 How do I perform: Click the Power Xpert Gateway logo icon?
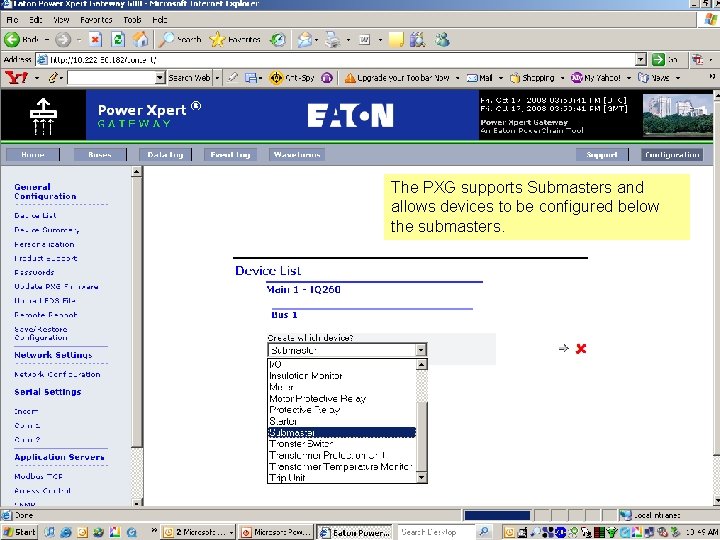coord(43,116)
